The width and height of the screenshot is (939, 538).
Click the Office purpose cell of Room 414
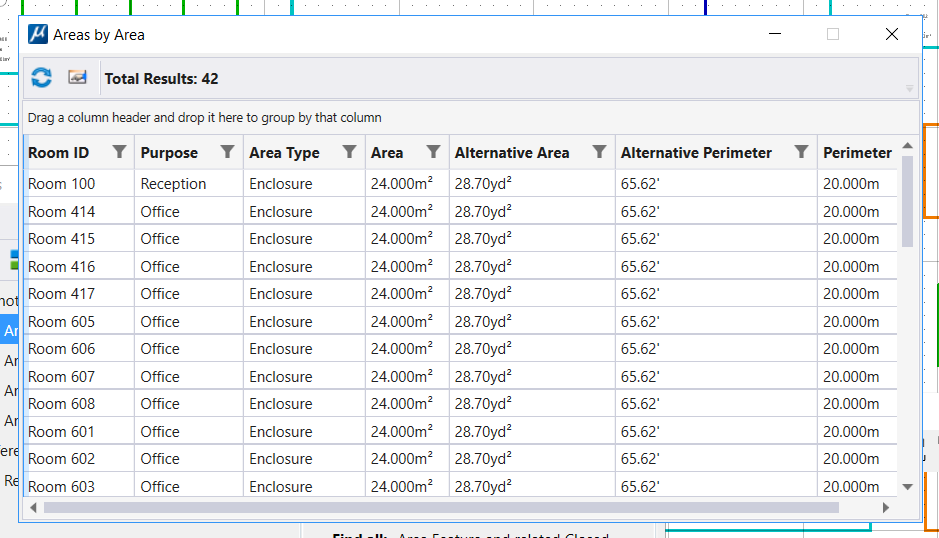[x=189, y=211]
